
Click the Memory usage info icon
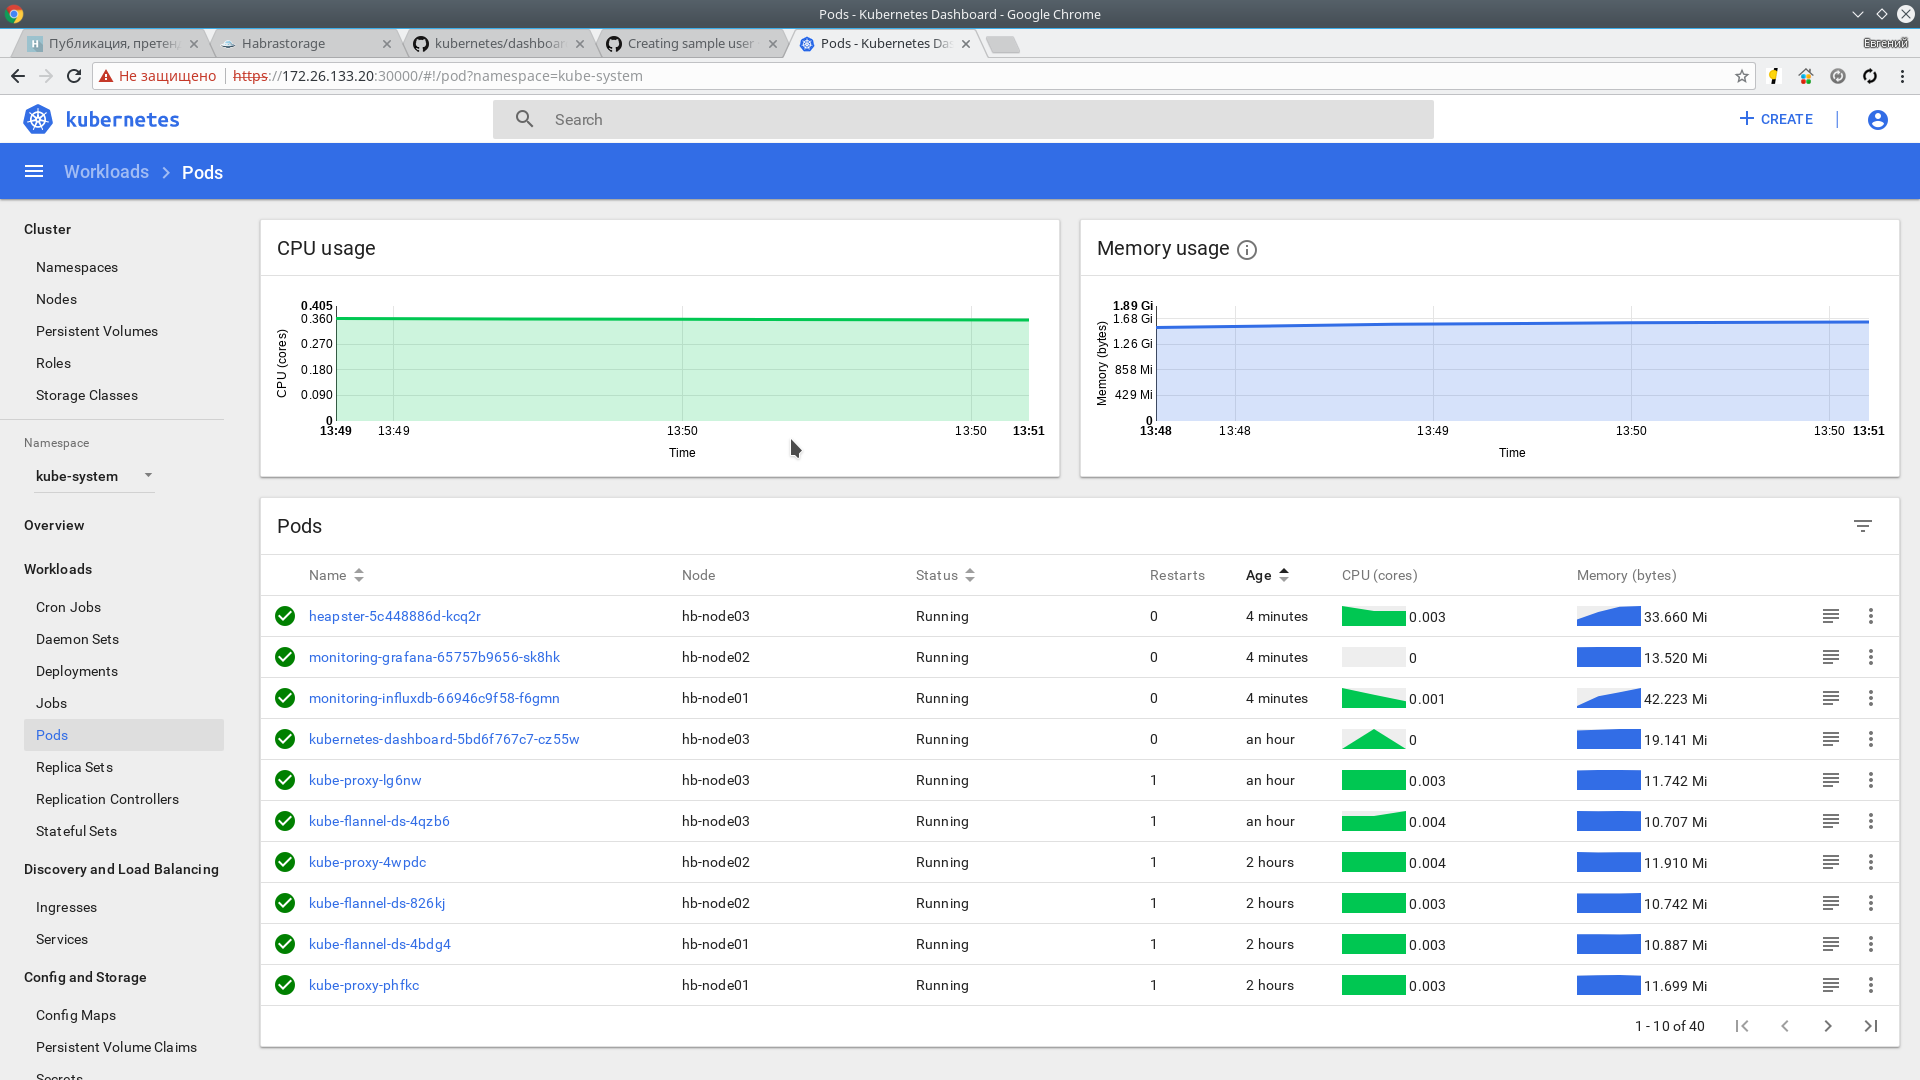(x=1246, y=250)
